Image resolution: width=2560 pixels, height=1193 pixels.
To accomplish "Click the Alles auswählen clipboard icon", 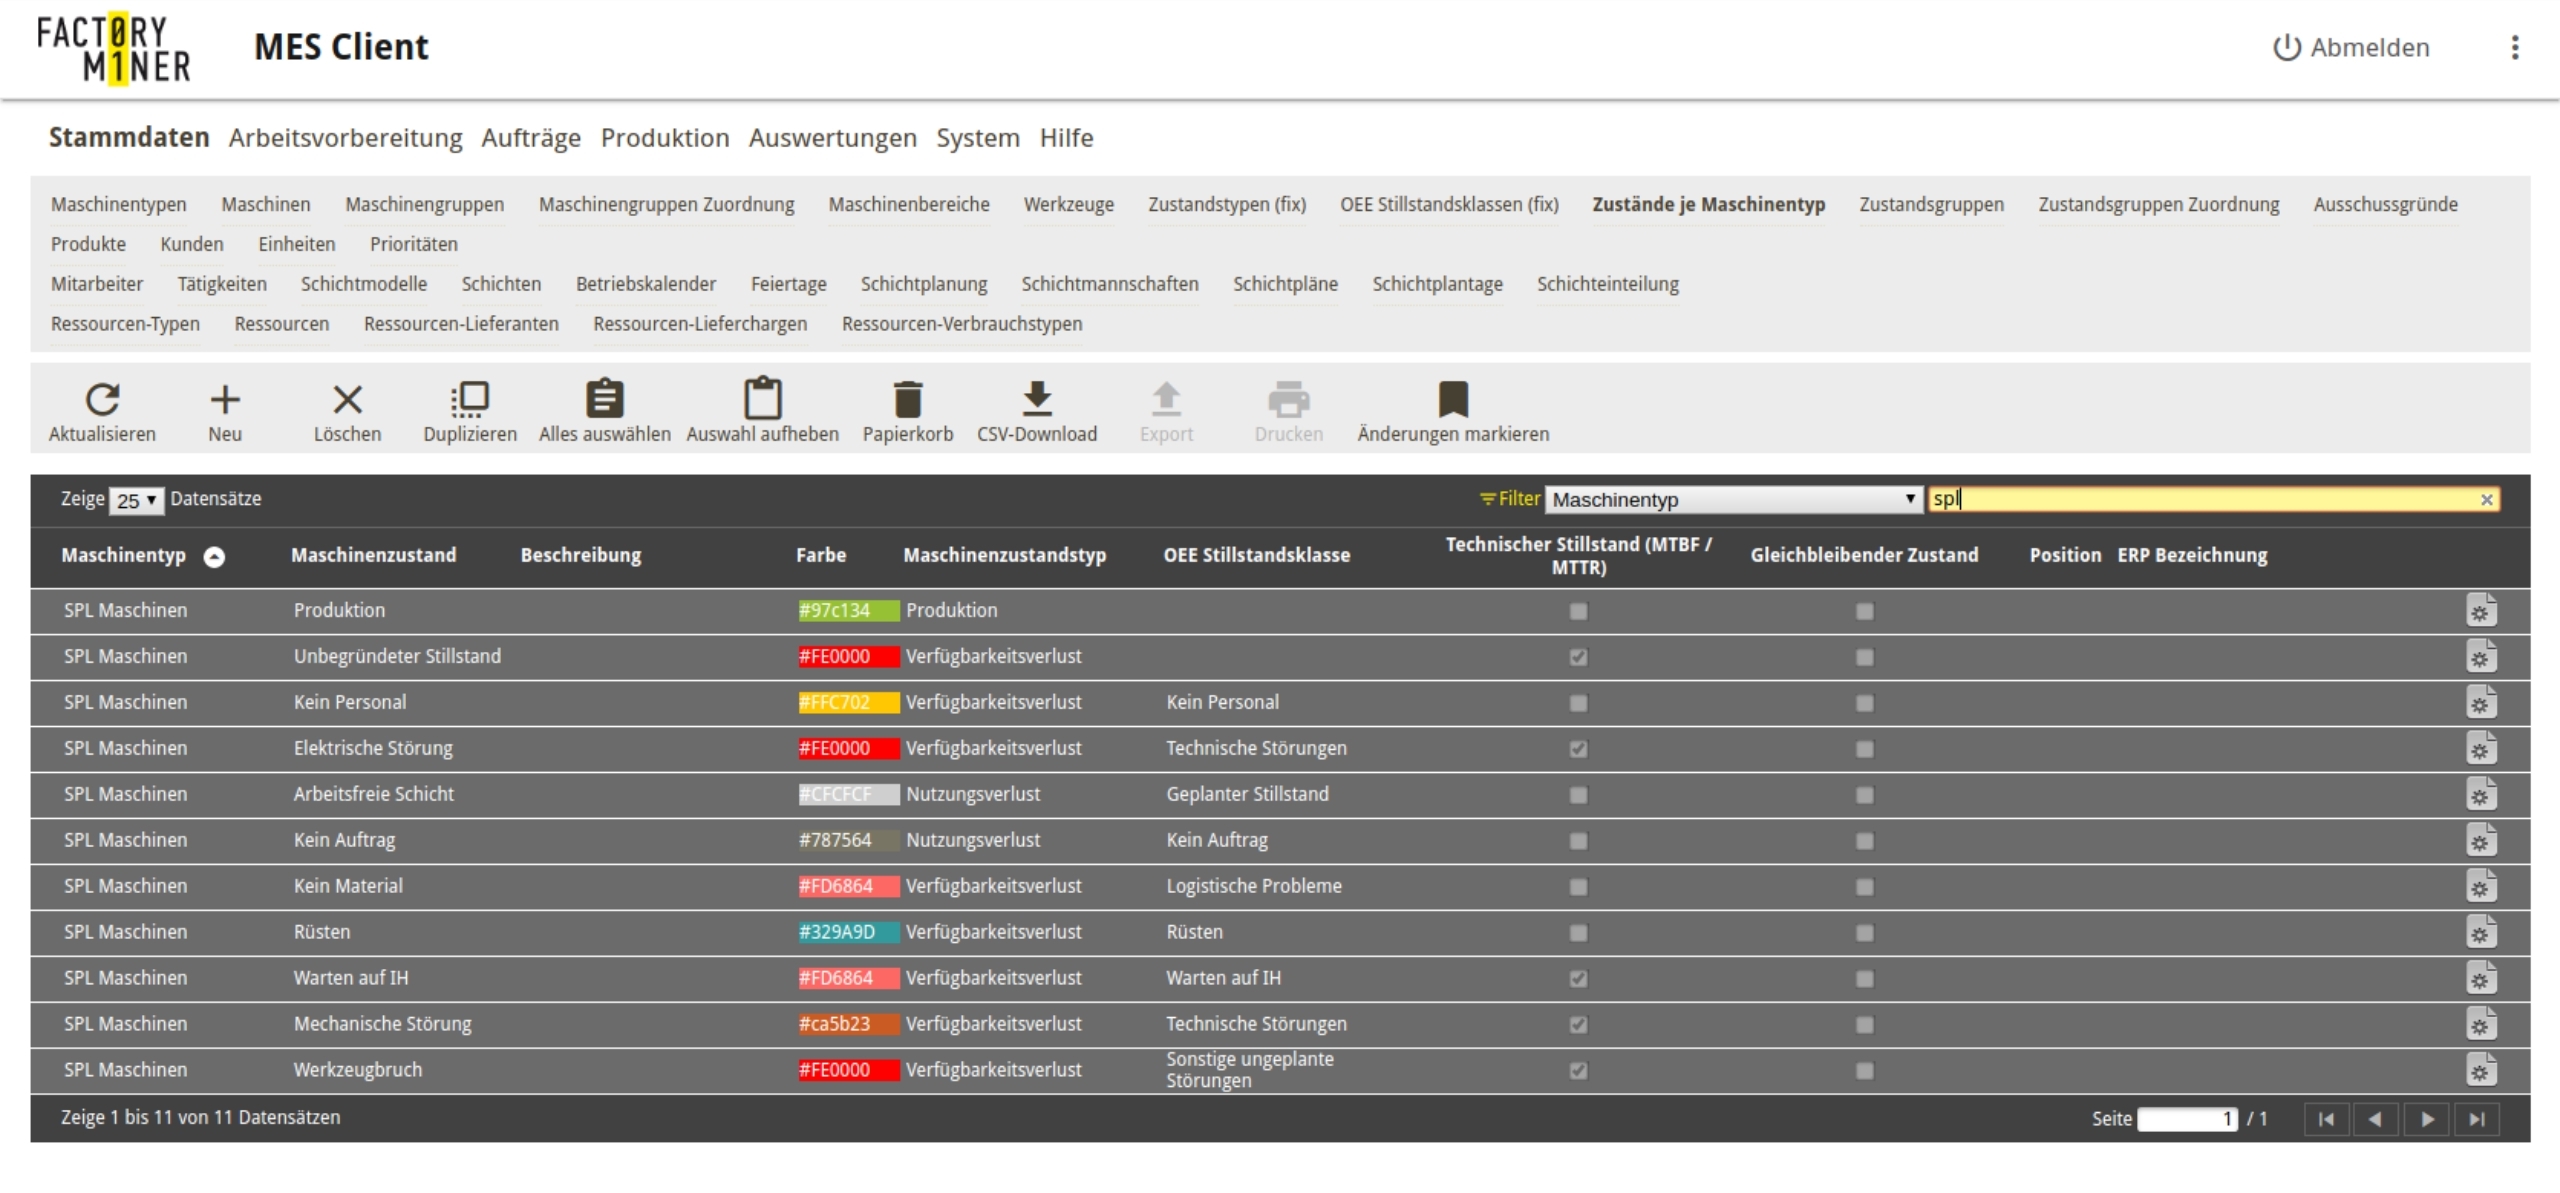I will click(x=604, y=399).
